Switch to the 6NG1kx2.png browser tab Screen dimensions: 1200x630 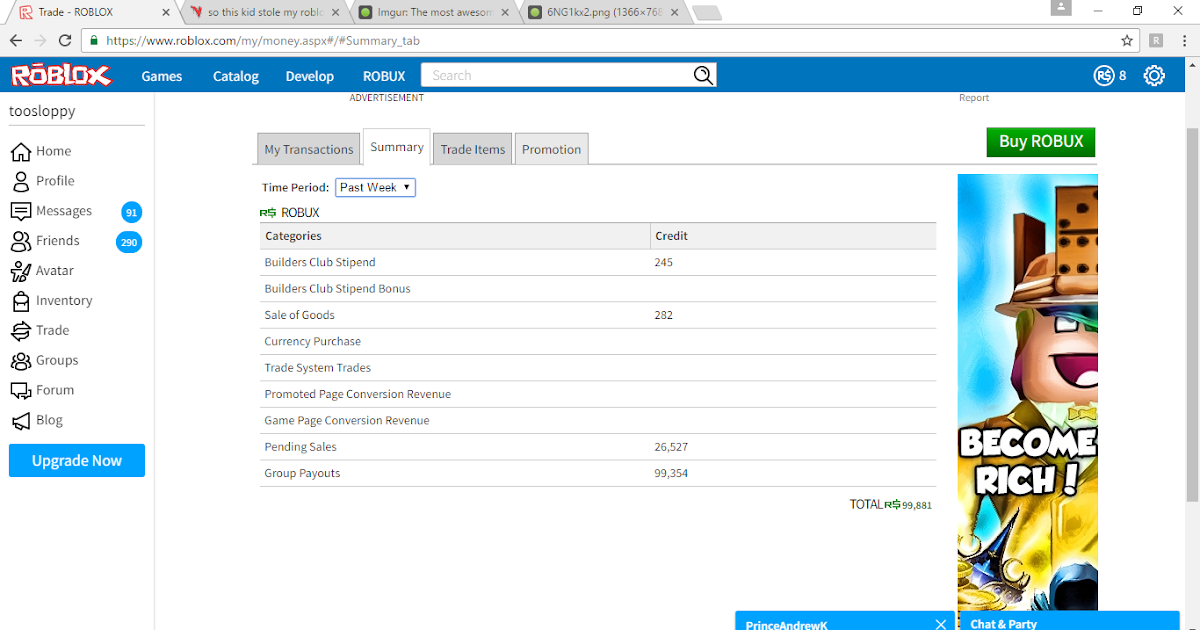pos(603,12)
